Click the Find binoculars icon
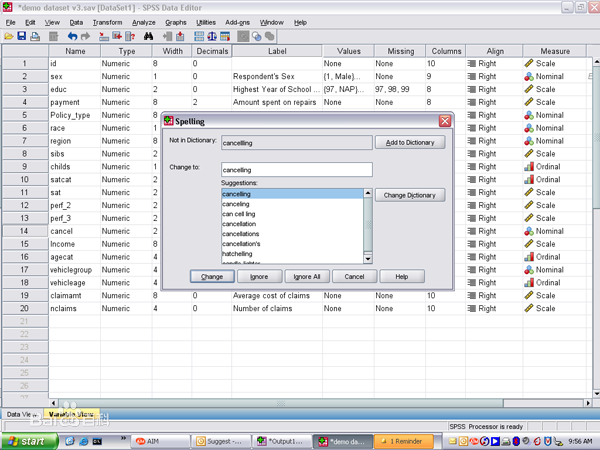Viewport: 600px width, 450px height. pos(148,36)
